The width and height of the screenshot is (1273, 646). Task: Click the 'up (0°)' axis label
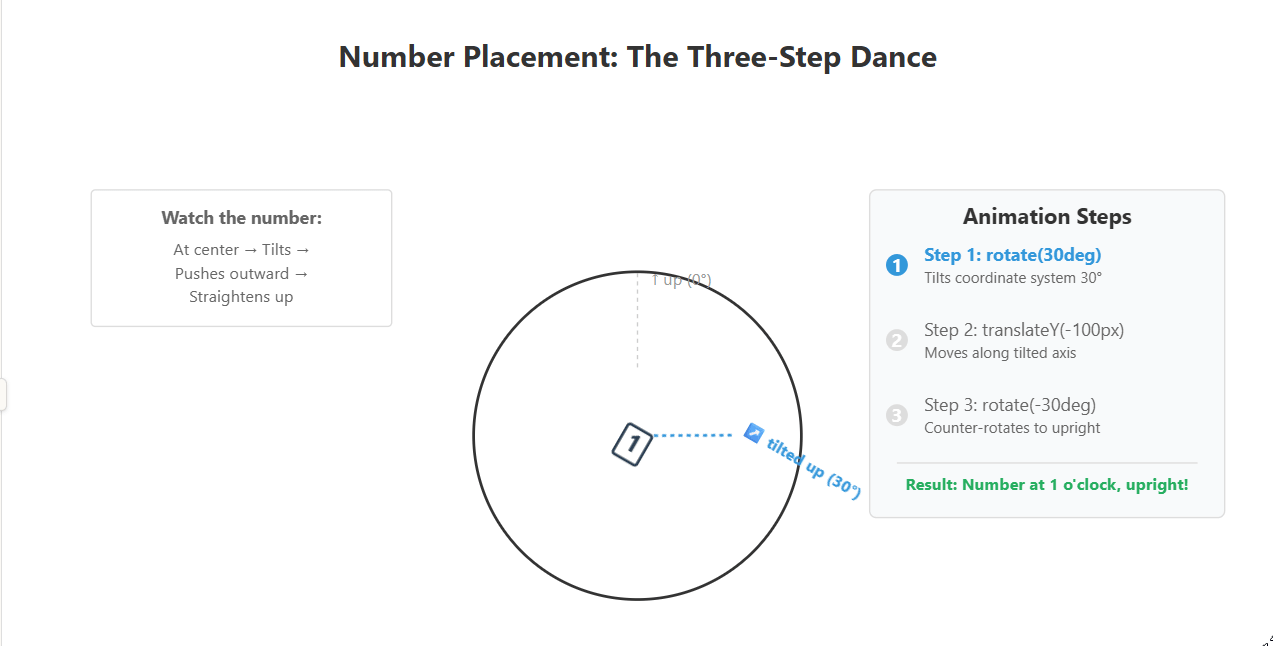(x=682, y=280)
